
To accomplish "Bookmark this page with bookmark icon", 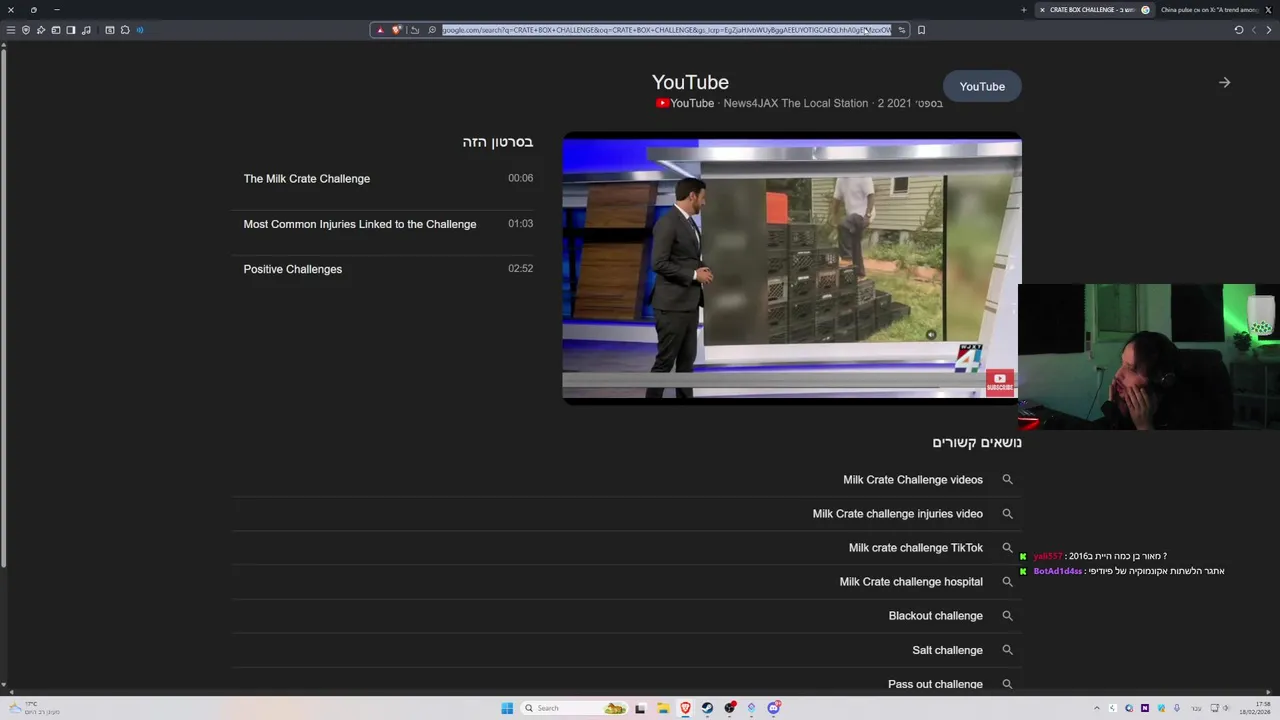I will [x=921, y=30].
